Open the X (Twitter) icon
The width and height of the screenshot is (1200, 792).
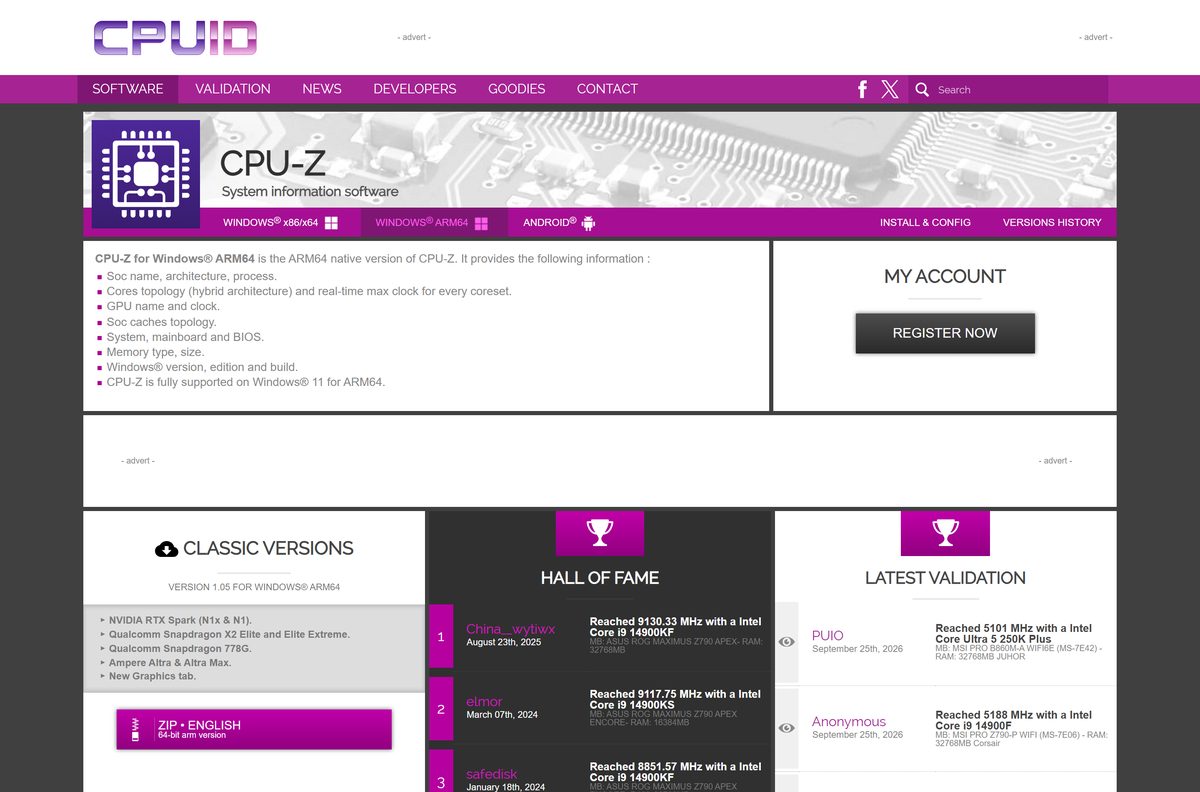(x=890, y=89)
